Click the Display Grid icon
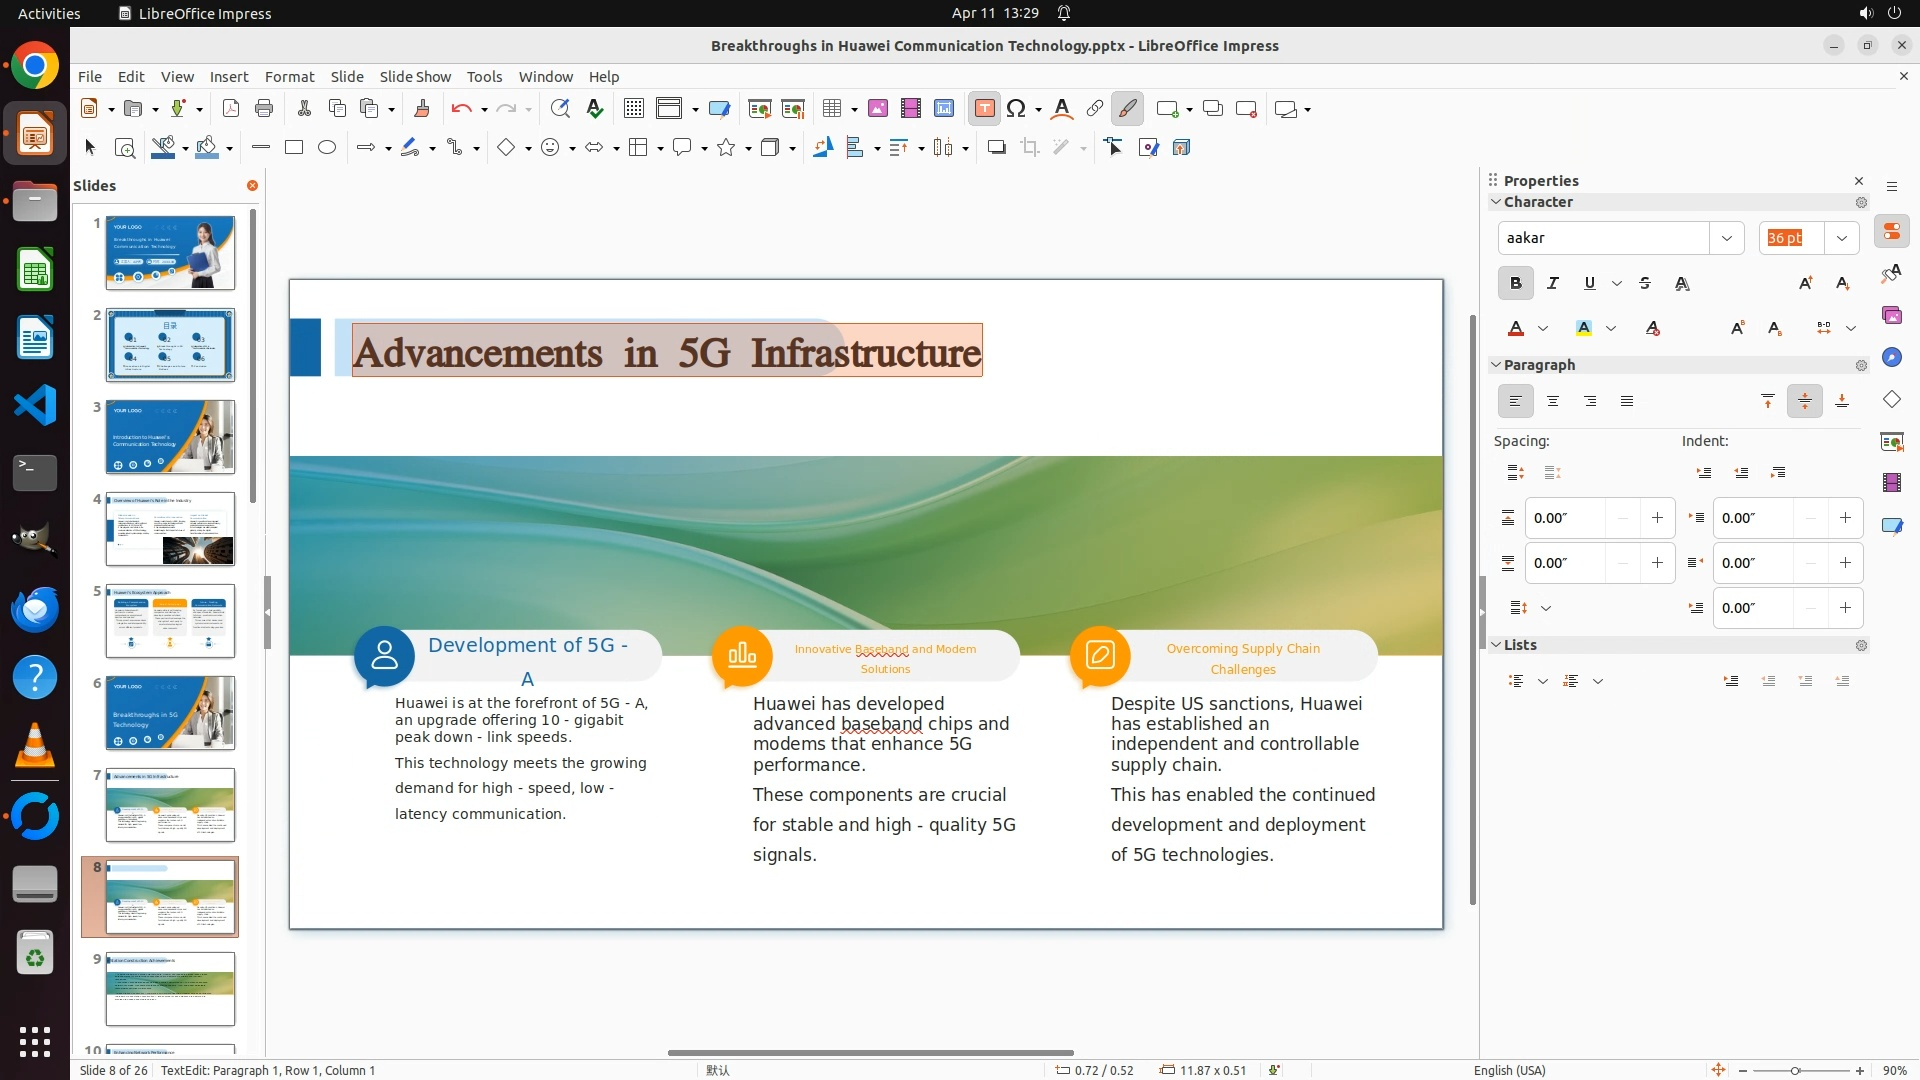The image size is (1920, 1080). [x=633, y=109]
